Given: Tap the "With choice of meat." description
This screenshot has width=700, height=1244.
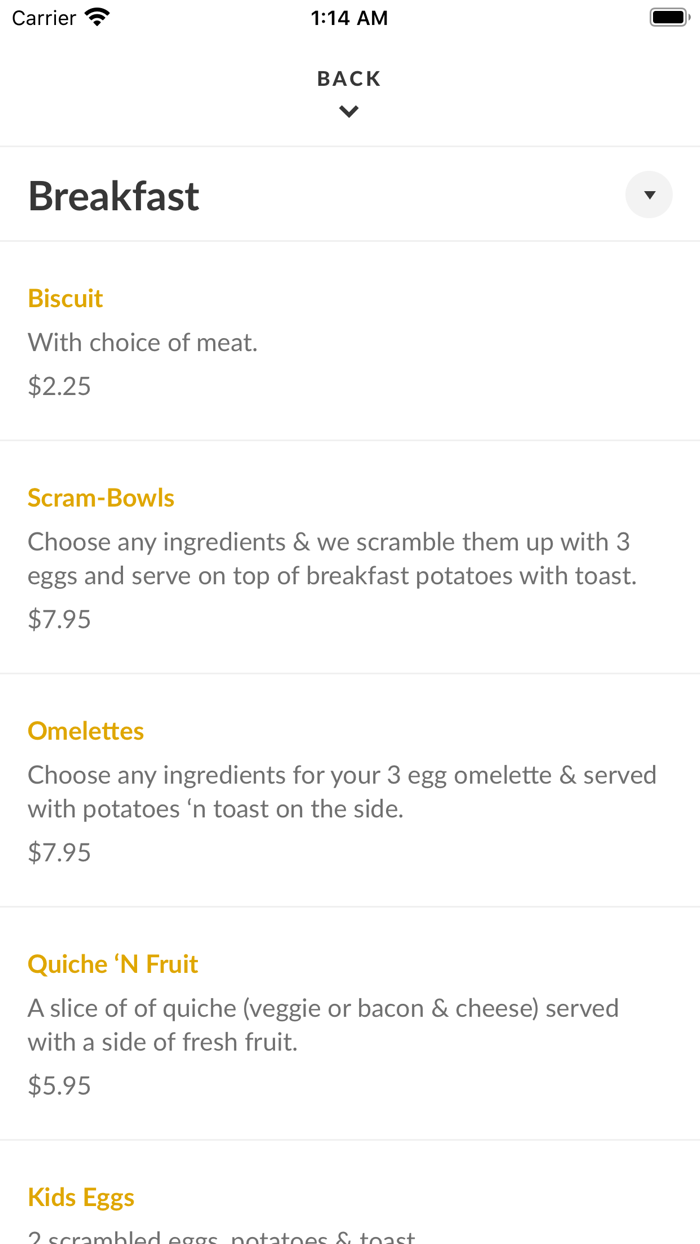Looking at the screenshot, I should [143, 343].
